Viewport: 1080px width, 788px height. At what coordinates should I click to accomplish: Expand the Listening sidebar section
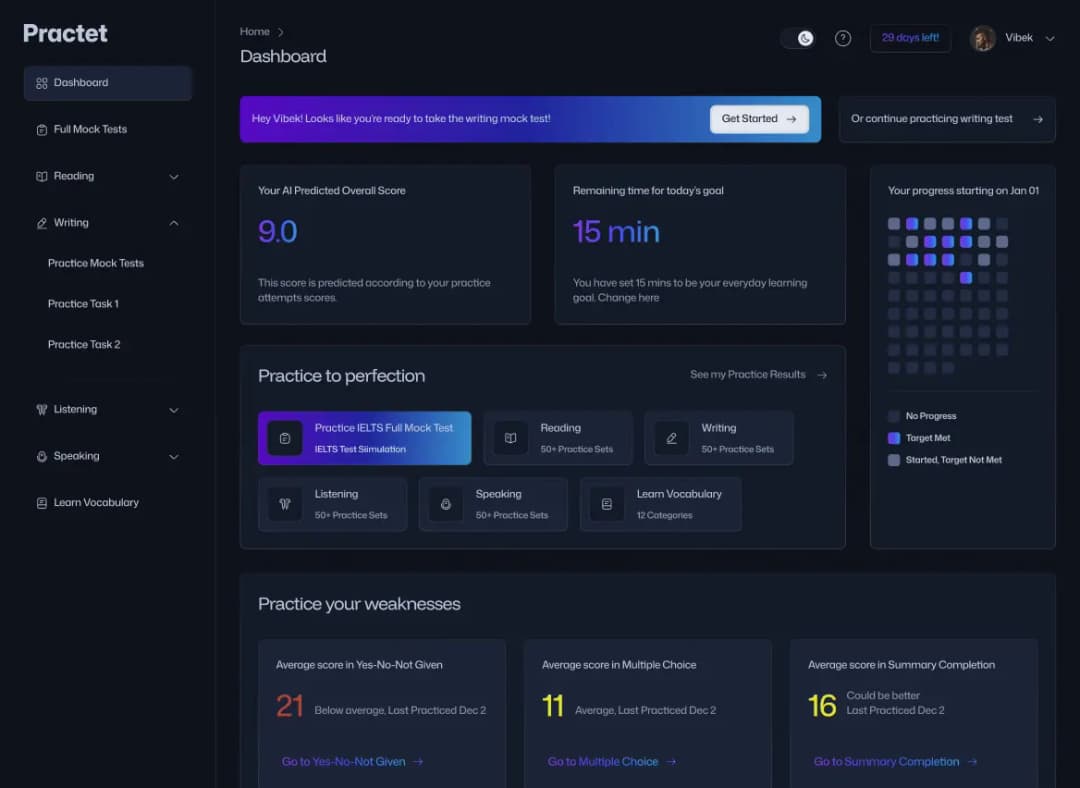174,410
